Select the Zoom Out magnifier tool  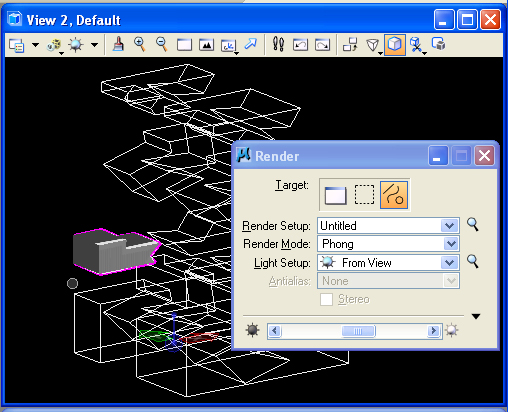pyautogui.click(x=162, y=44)
